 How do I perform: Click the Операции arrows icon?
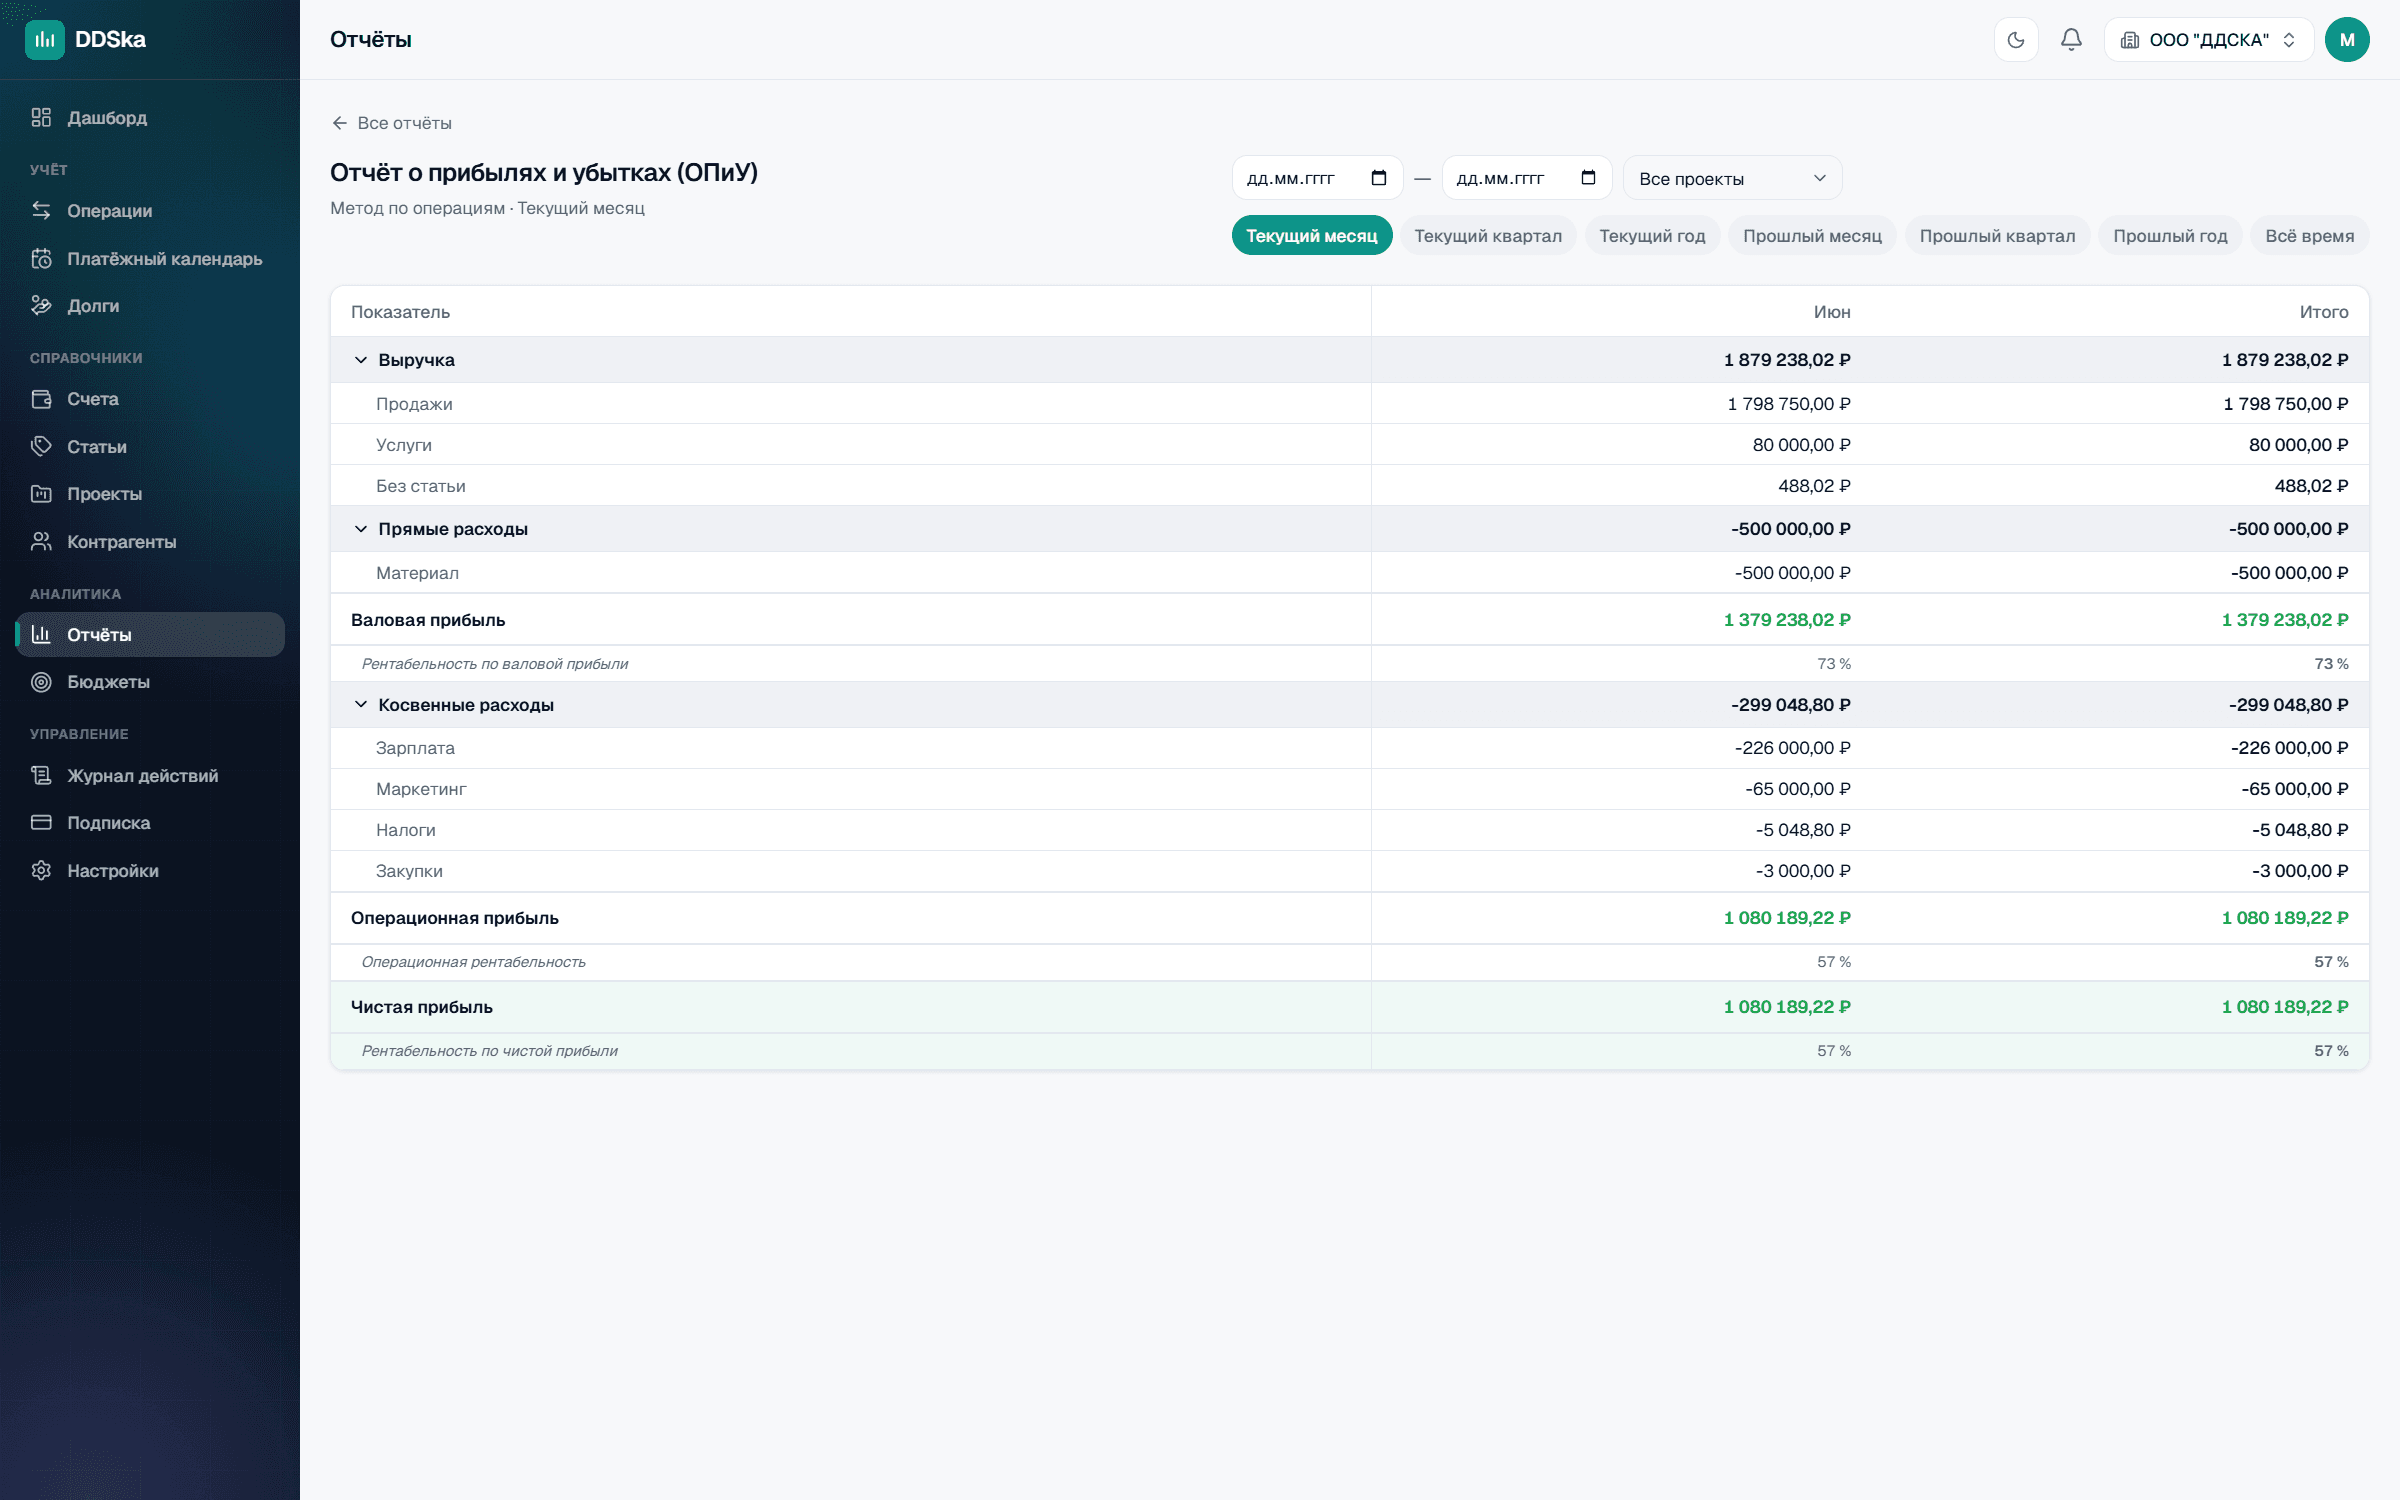pos(41,211)
